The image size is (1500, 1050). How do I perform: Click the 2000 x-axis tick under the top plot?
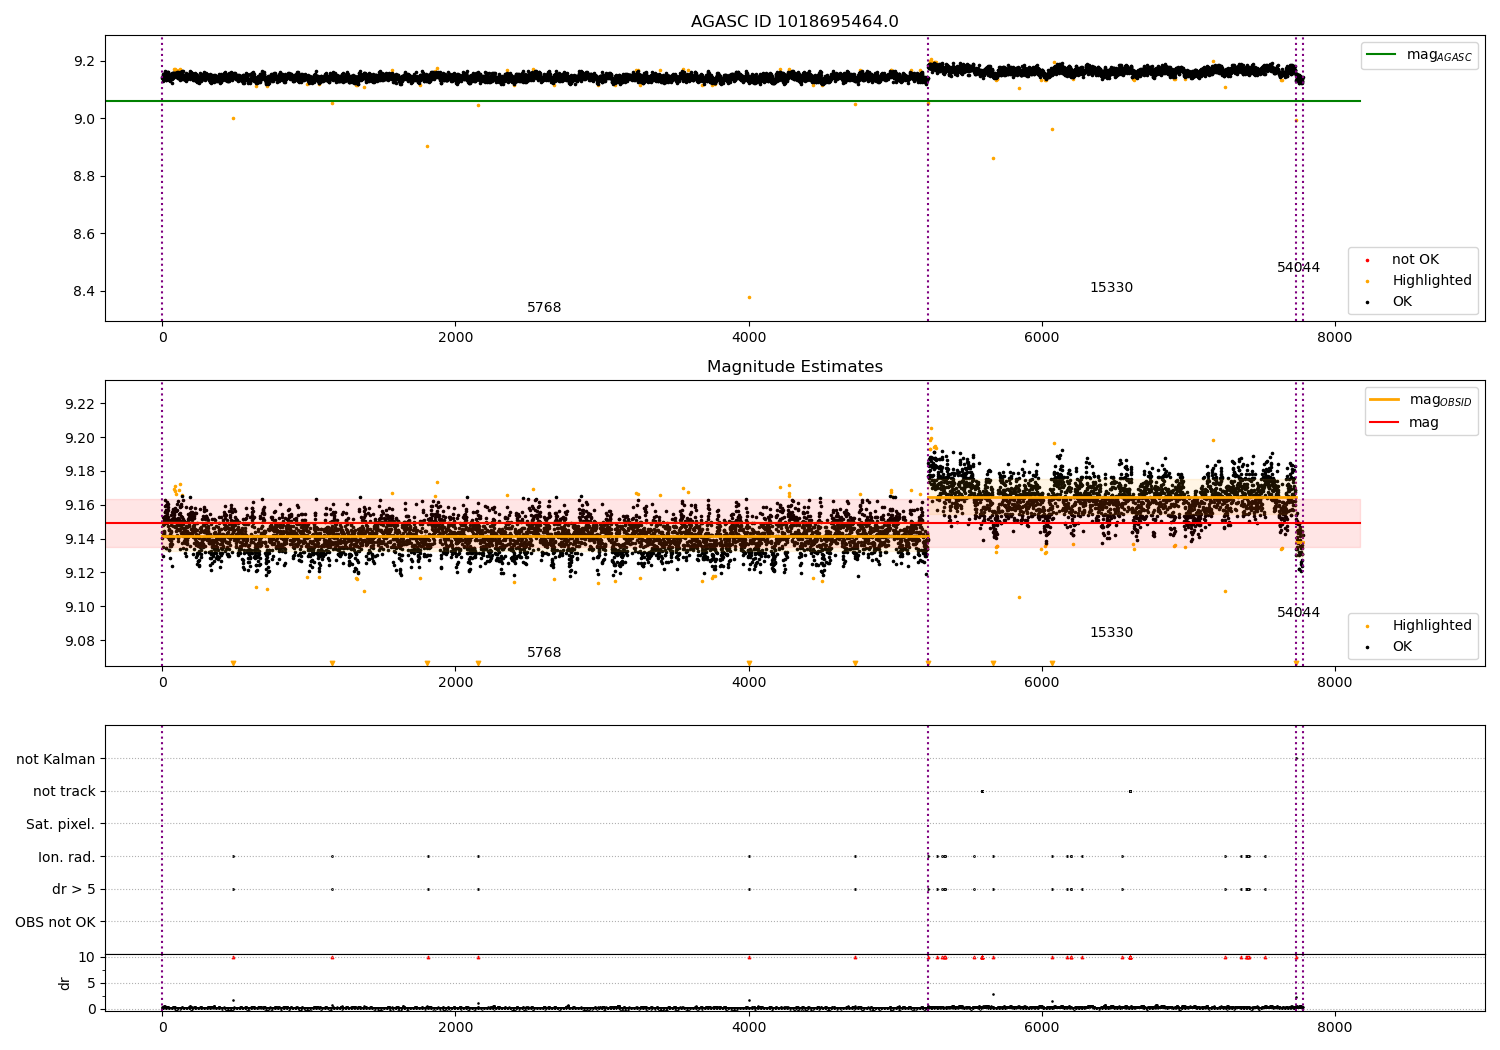pos(455,338)
